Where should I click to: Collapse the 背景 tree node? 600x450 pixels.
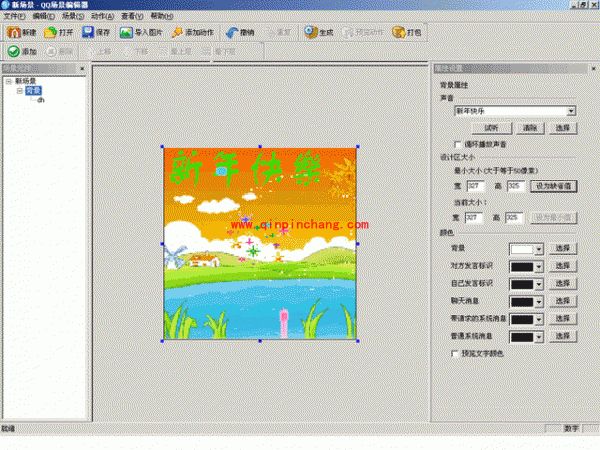tap(20, 91)
